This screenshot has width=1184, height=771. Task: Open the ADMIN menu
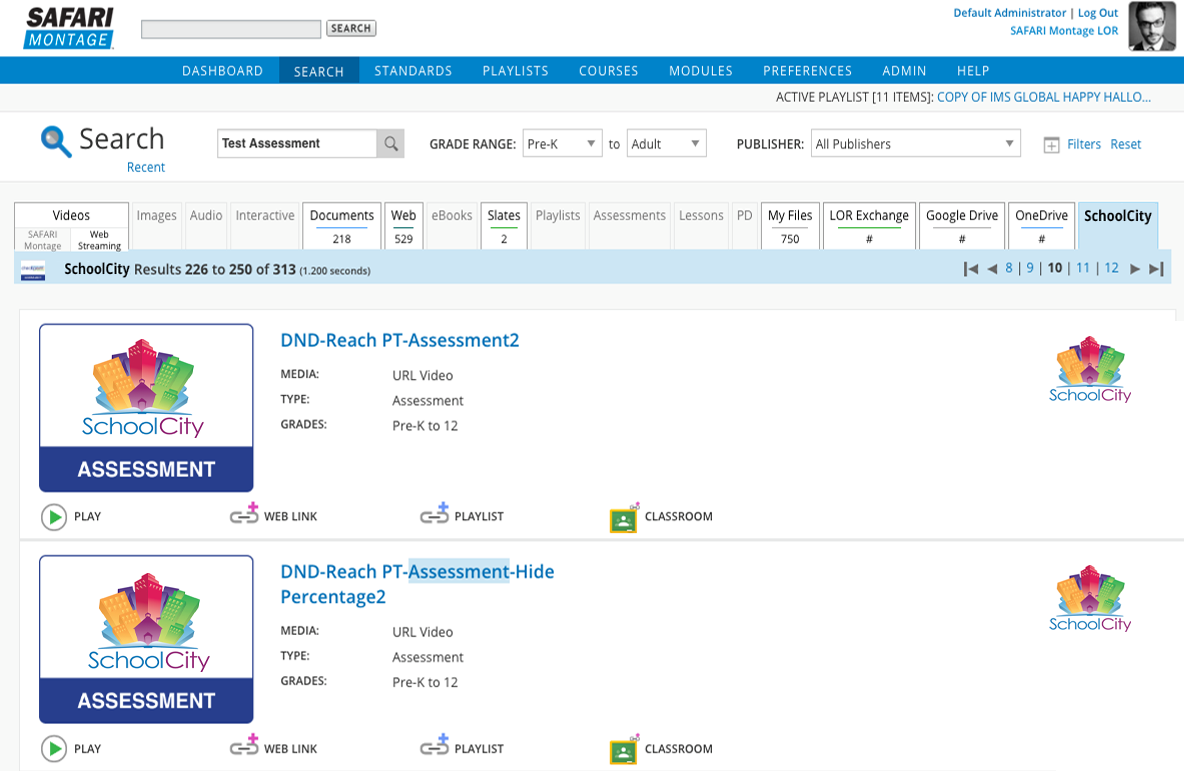(x=904, y=71)
